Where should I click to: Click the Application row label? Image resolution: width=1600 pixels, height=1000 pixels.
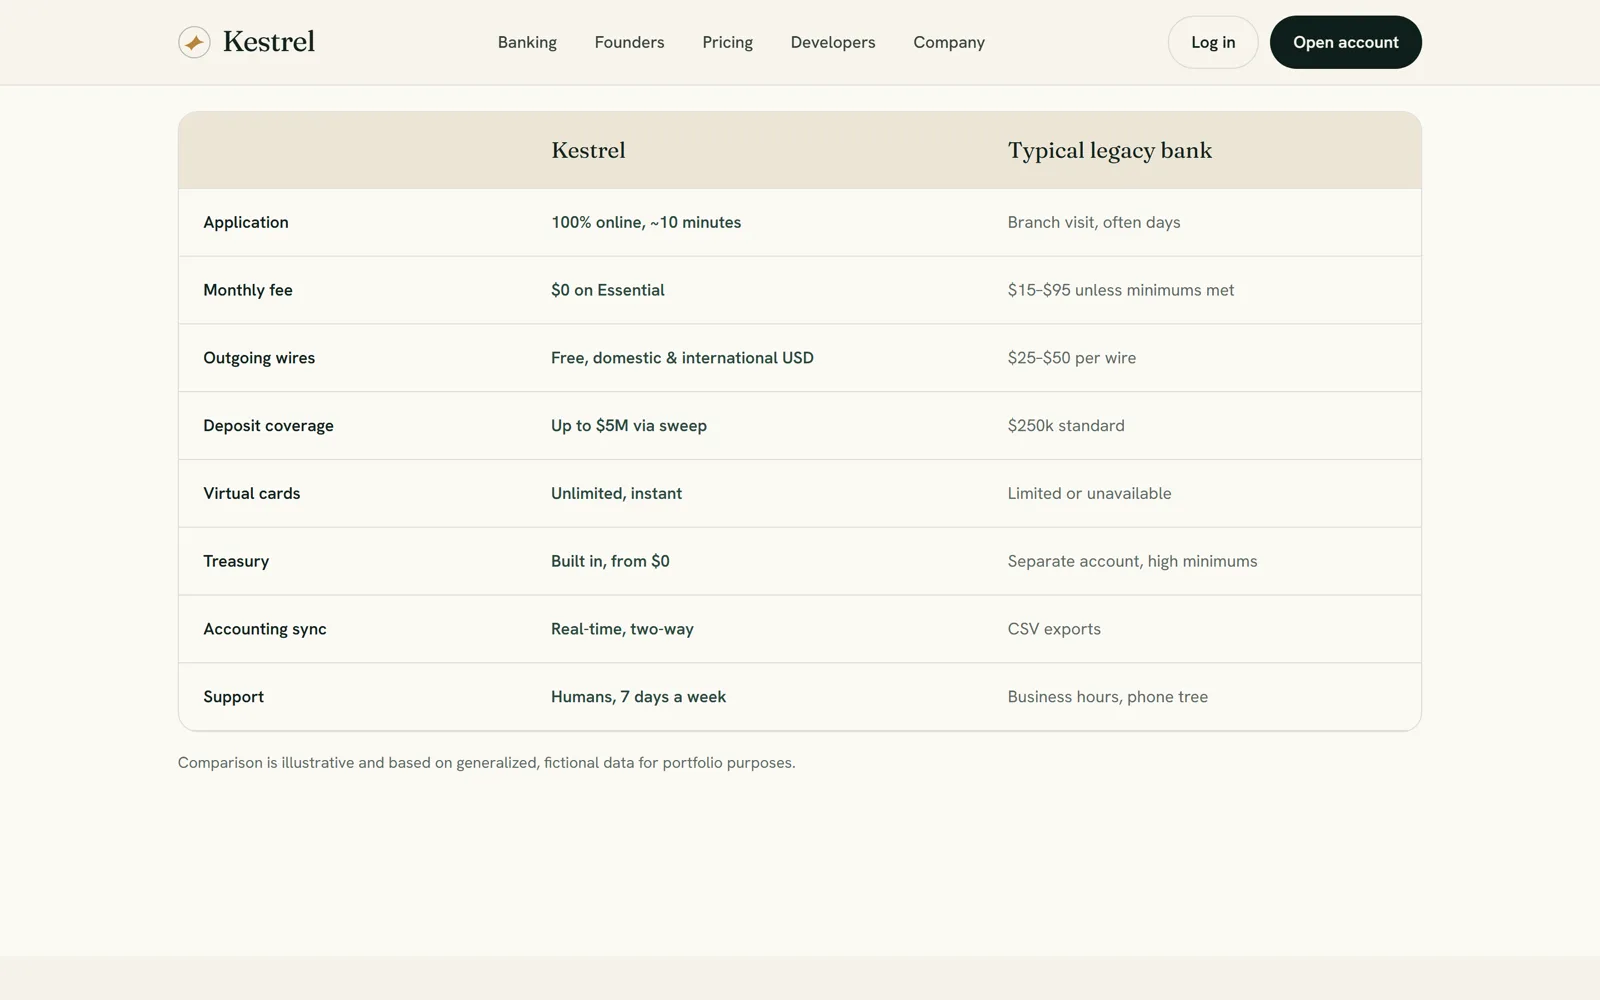246,222
